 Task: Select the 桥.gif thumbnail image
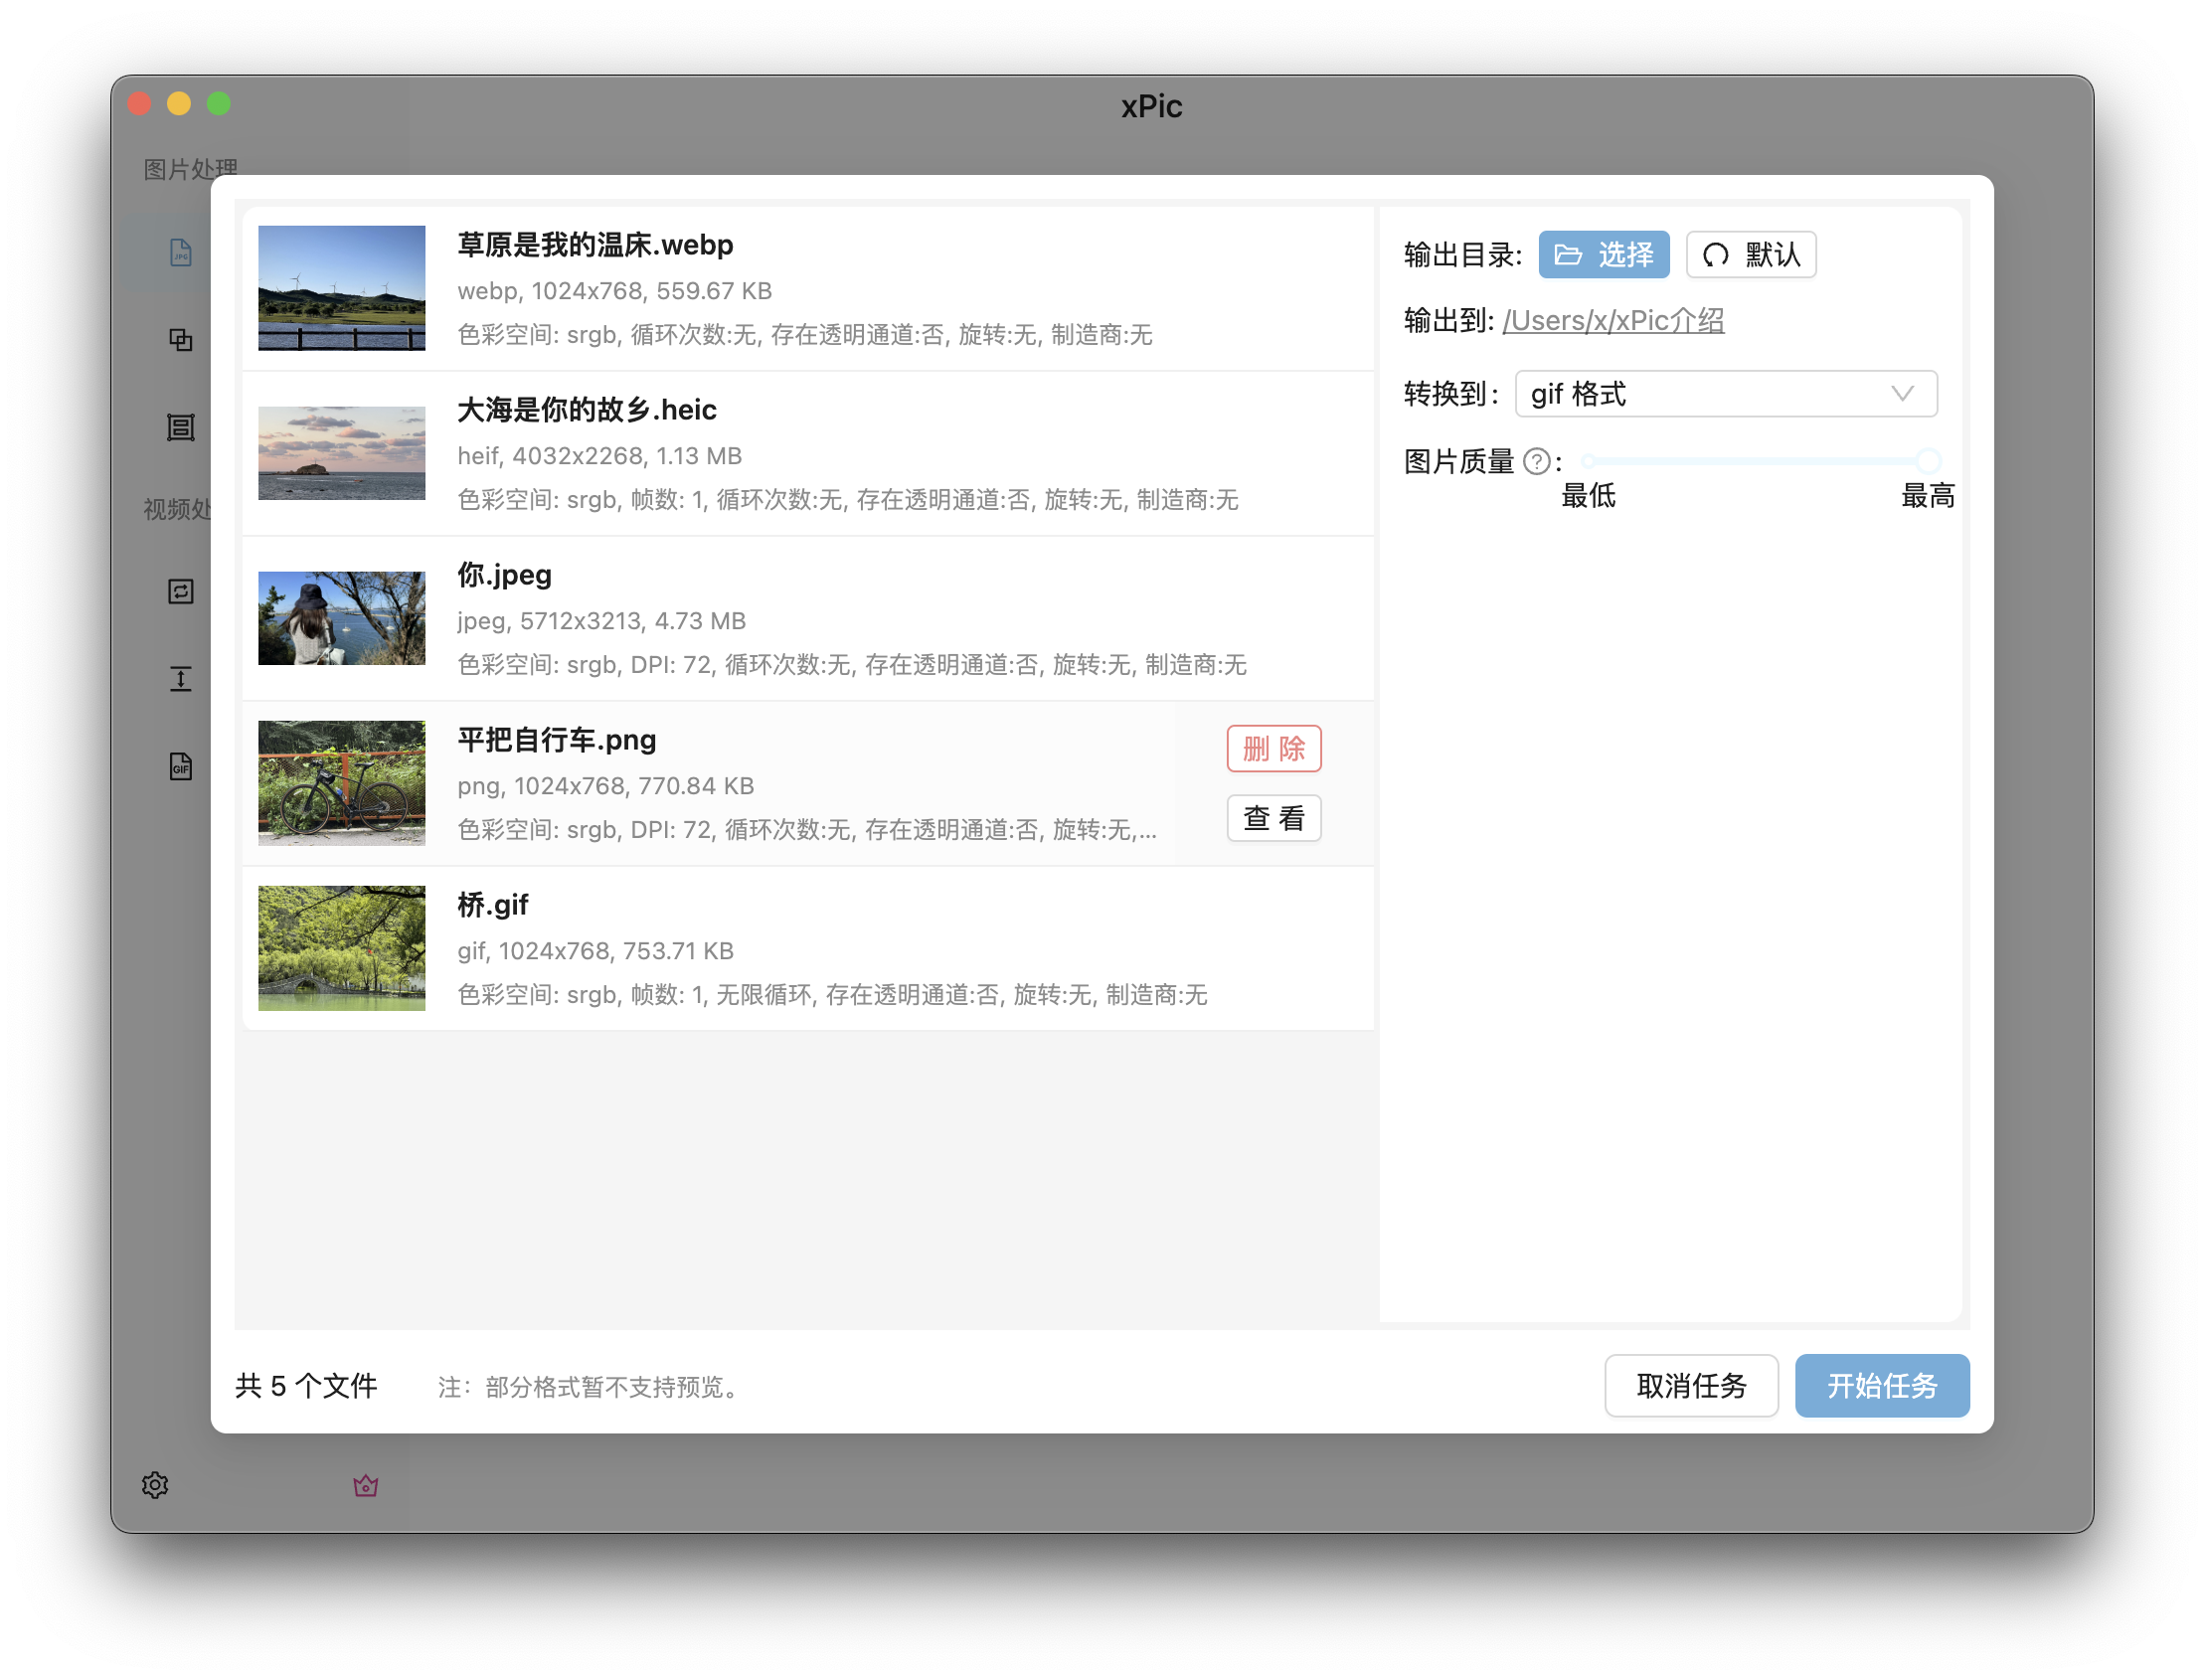coord(341,948)
